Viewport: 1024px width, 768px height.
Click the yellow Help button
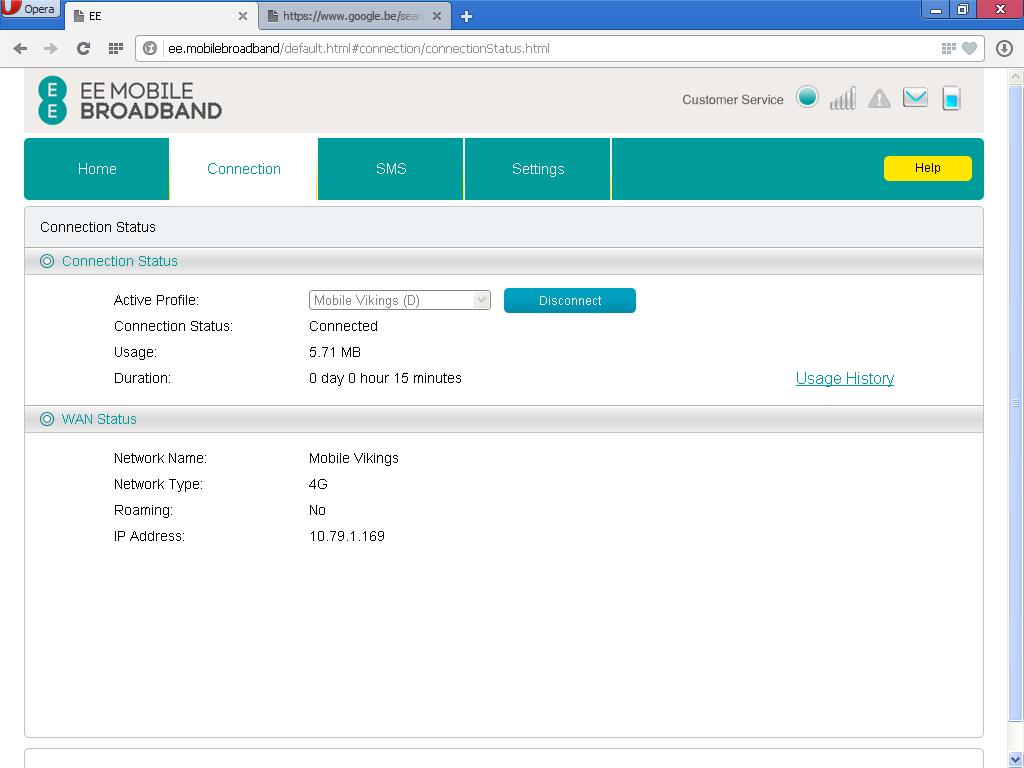pyautogui.click(x=927, y=168)
